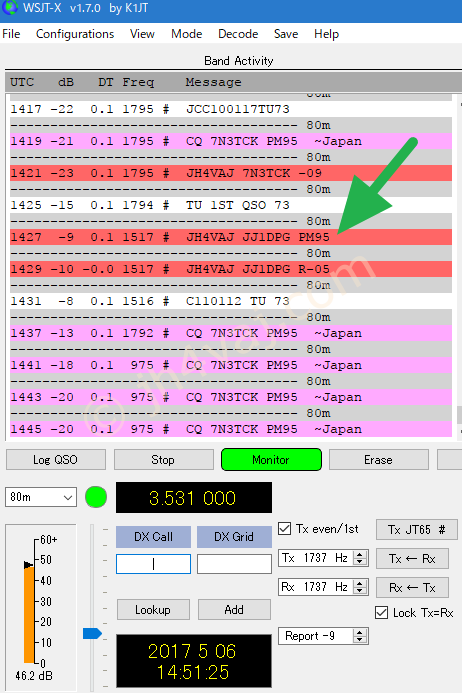
Task: Toggle the Tx even/1st checkbox
Action: 285,529
